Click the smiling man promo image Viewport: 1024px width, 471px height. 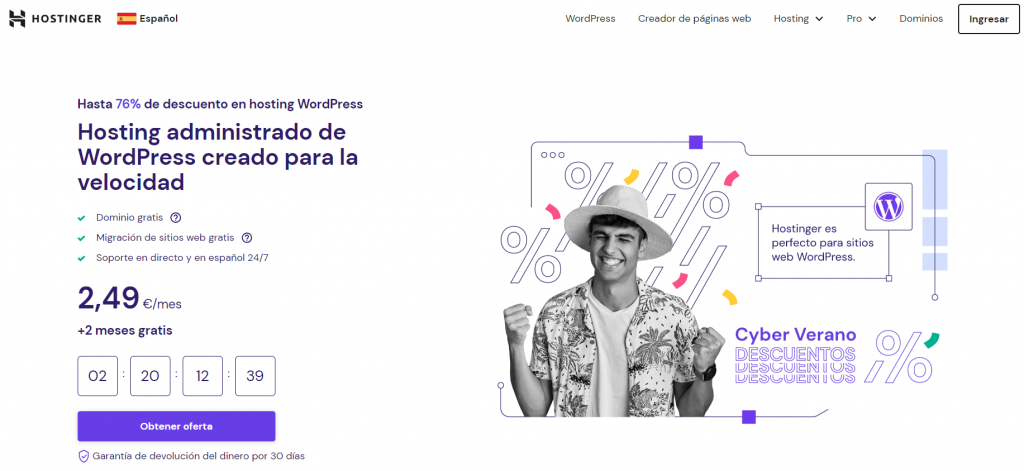click(x=614, y=302)
